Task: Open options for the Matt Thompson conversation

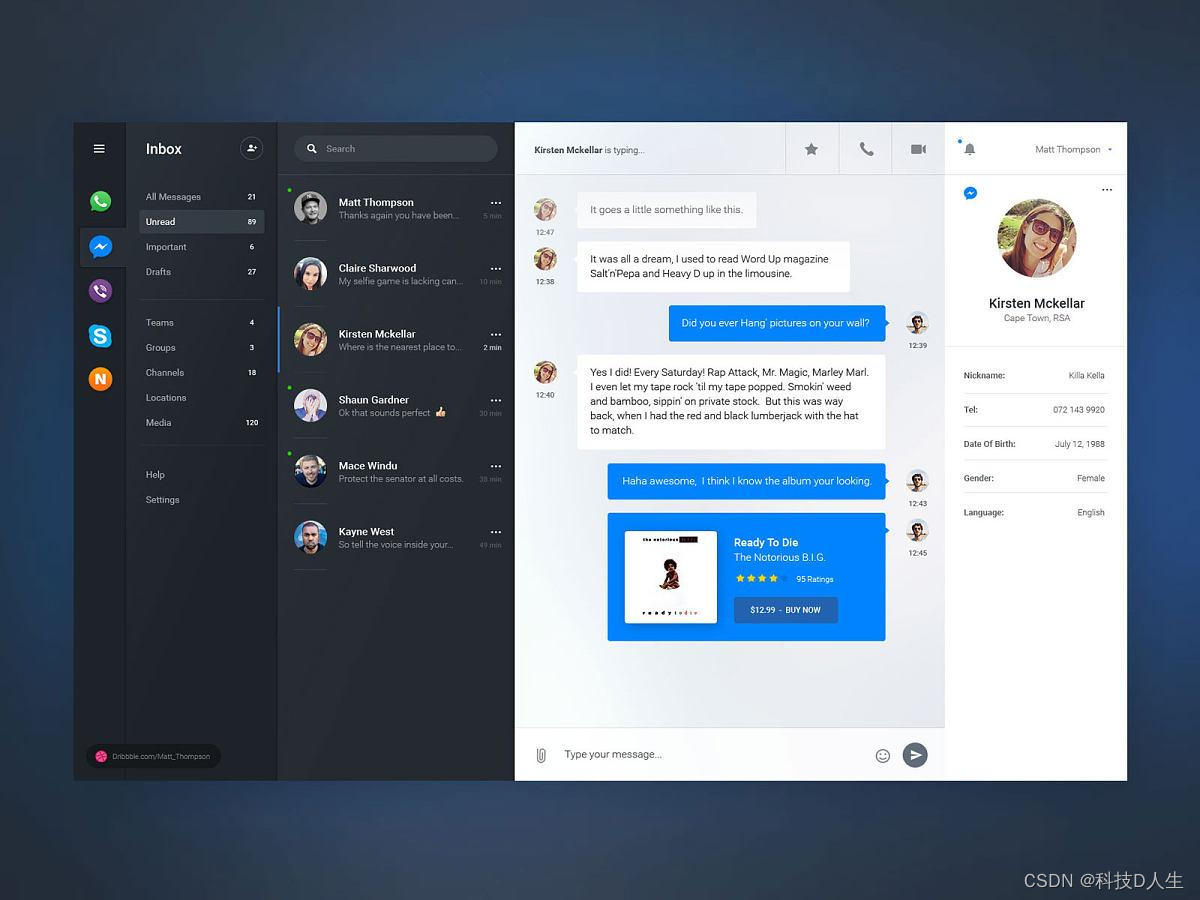Action: pyautogui.click(x=496, y=203)
